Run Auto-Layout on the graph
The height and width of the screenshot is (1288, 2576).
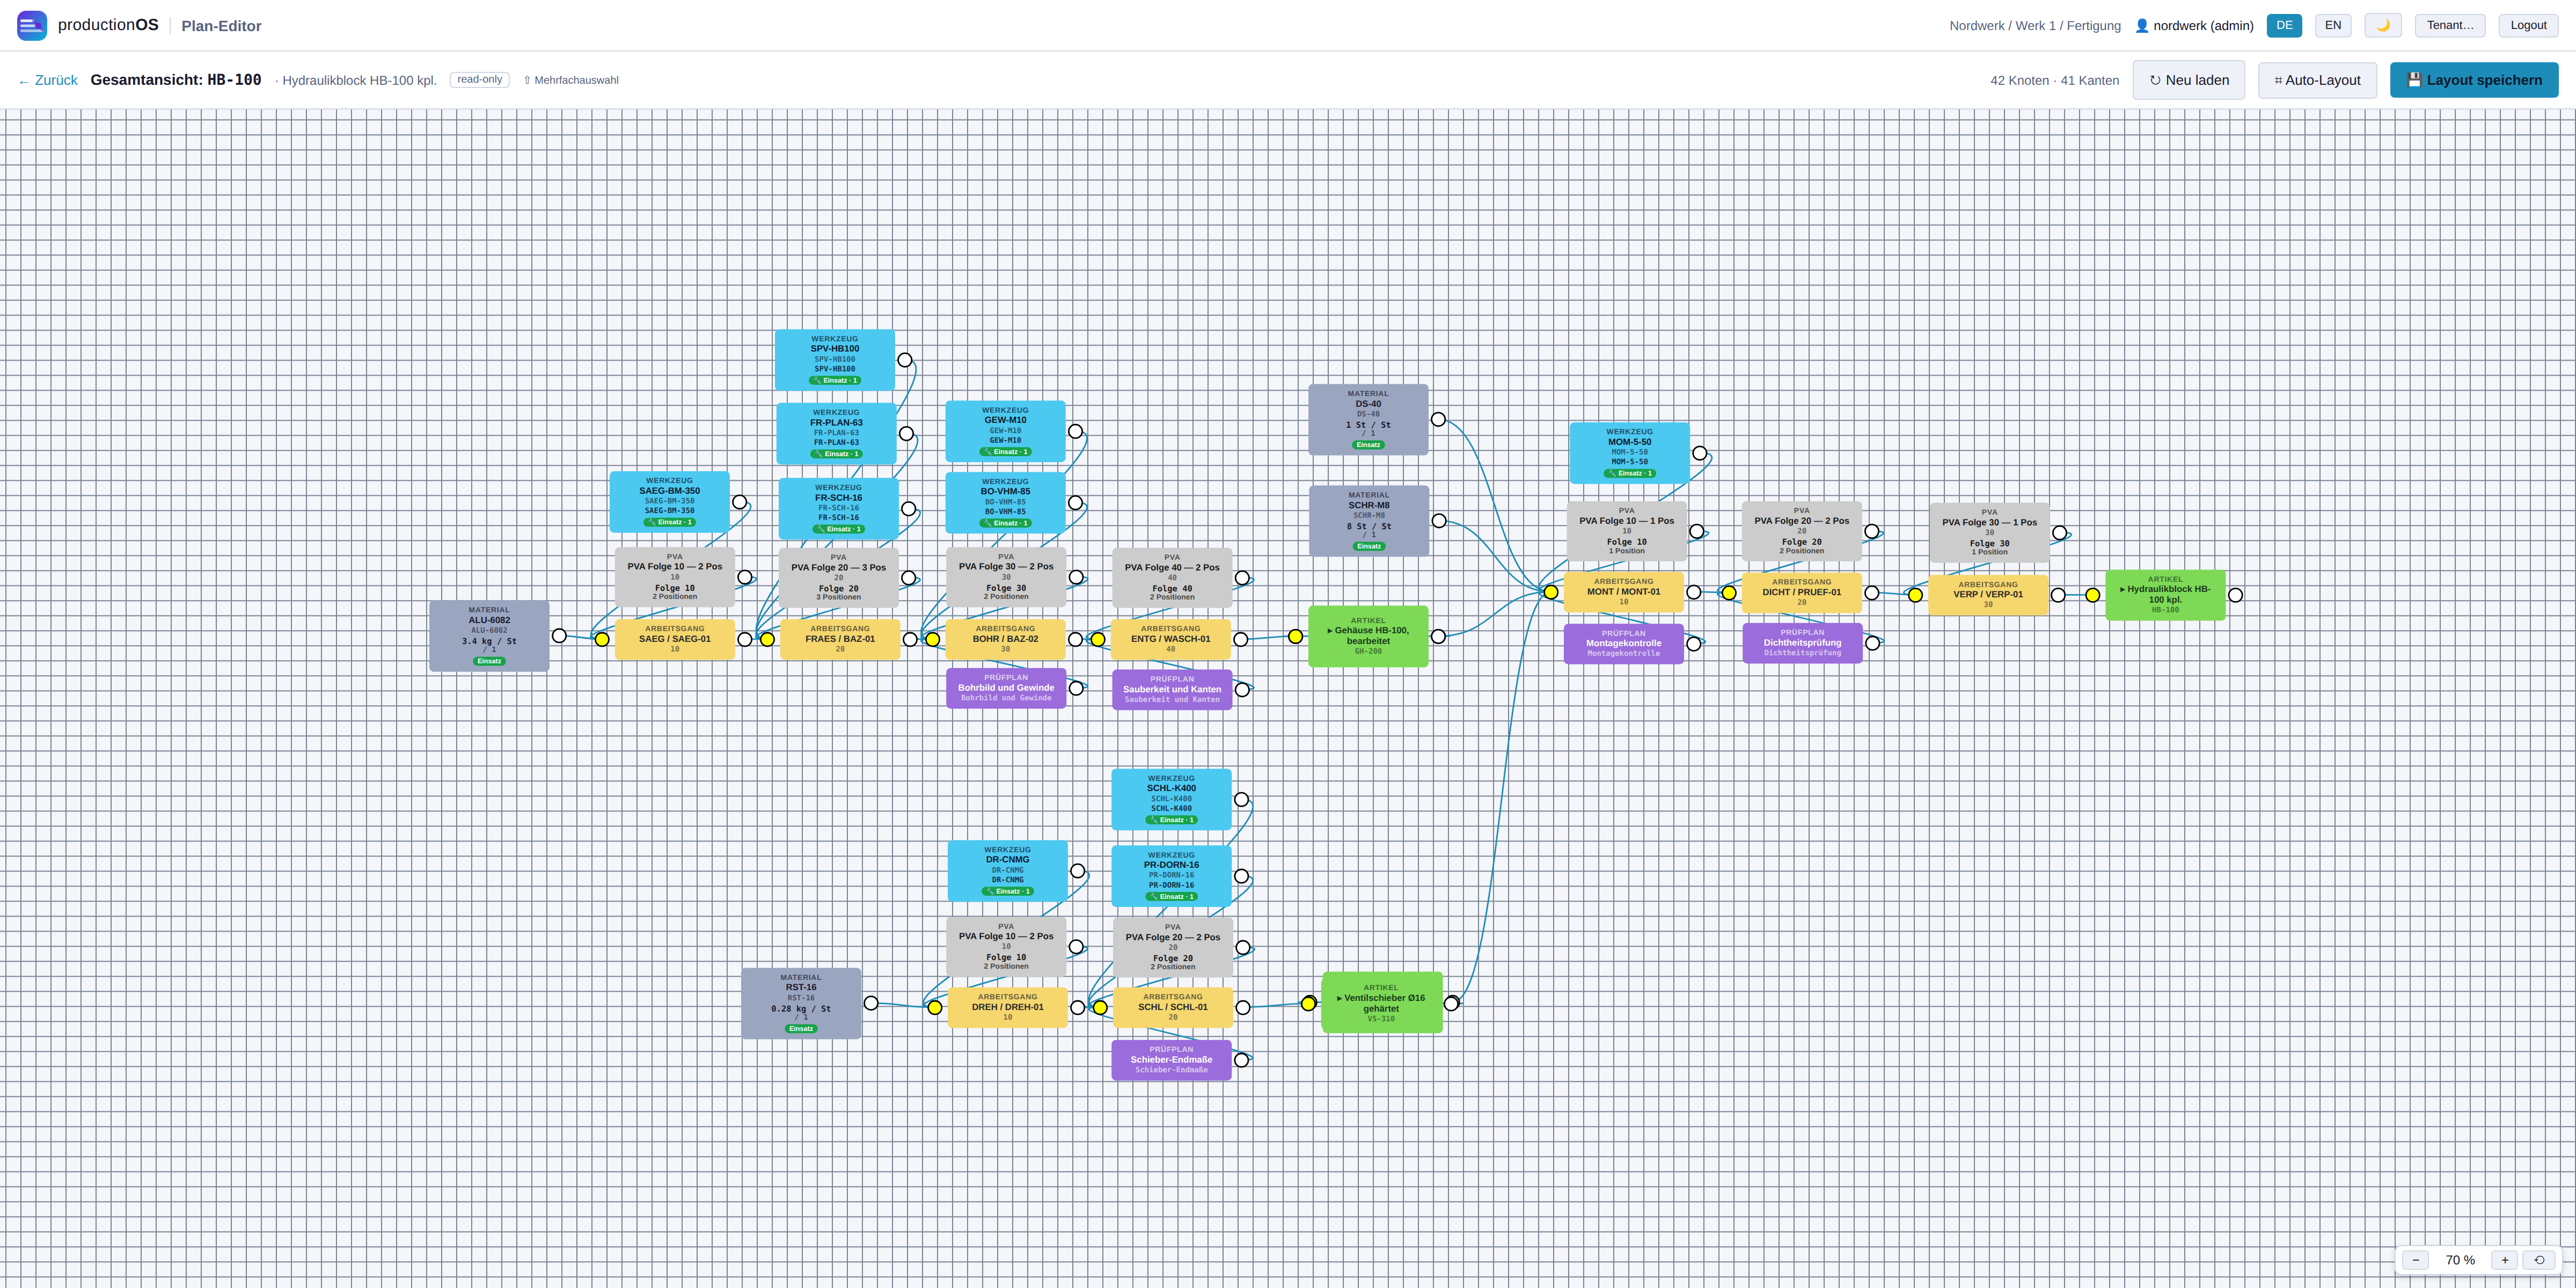coord(2316,80)
